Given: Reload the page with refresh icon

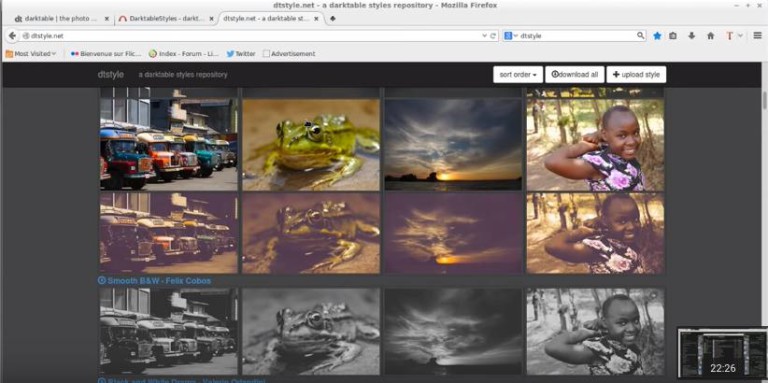Looking at the screenshot, I should pos(494,36).
